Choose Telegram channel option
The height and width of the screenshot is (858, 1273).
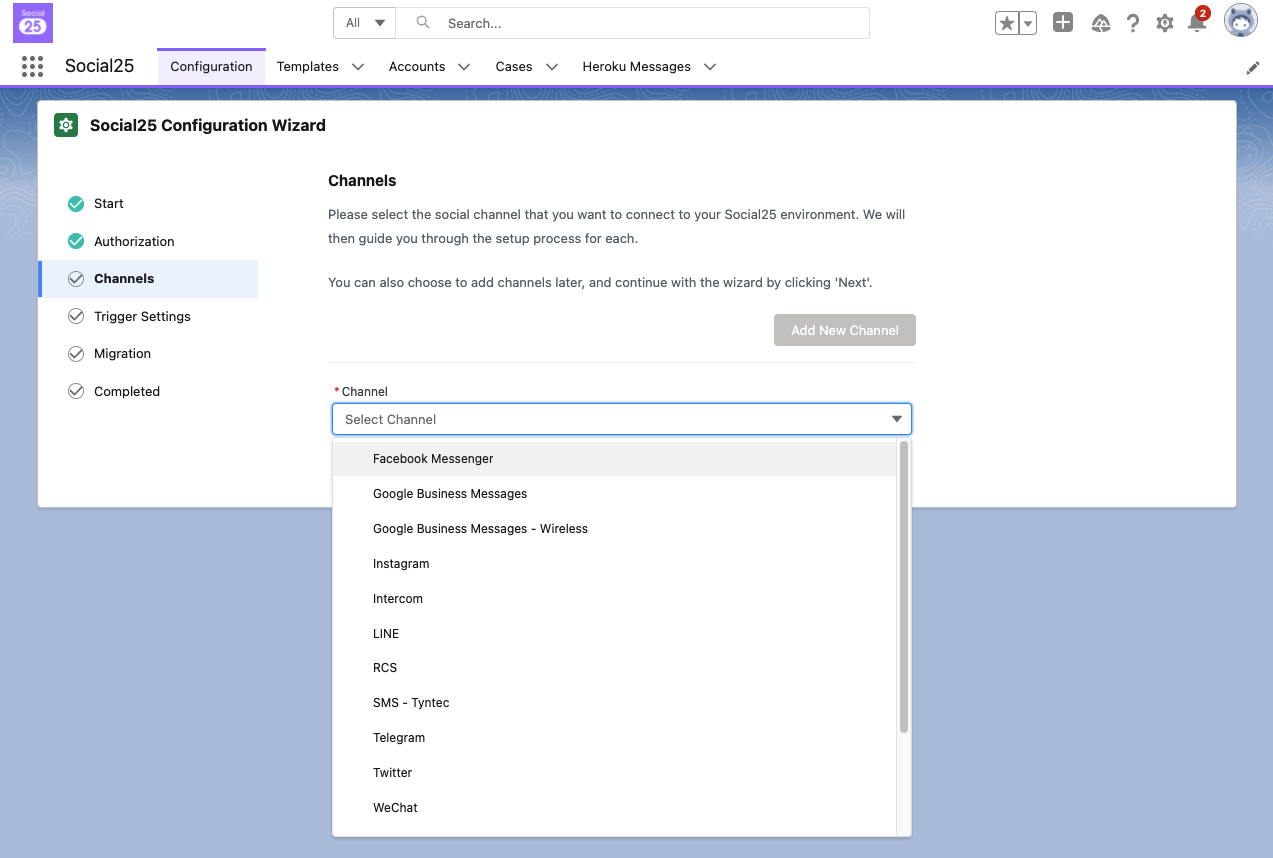coord(399,738)
